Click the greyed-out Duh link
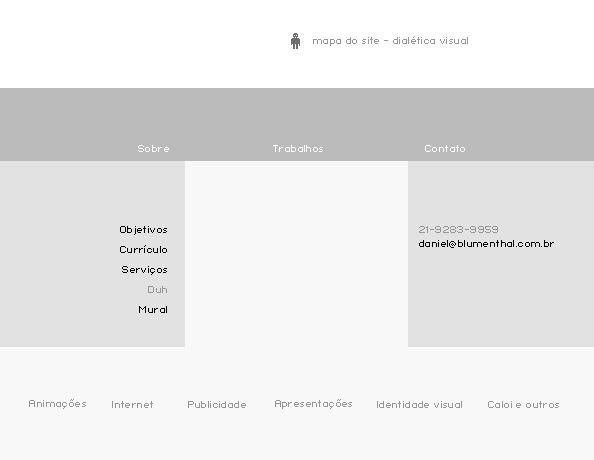594x460 pixels. [157, 290]
